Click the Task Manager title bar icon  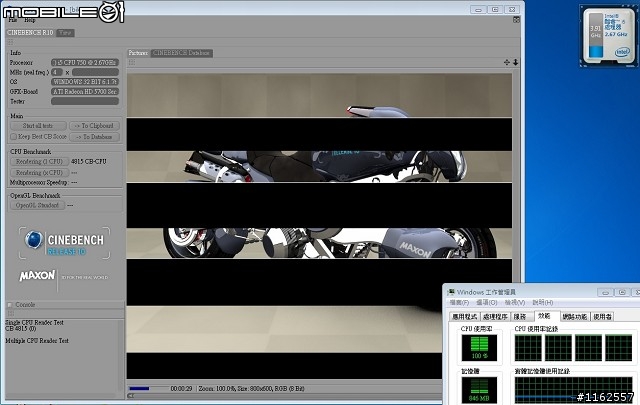(x=451, y=292)
